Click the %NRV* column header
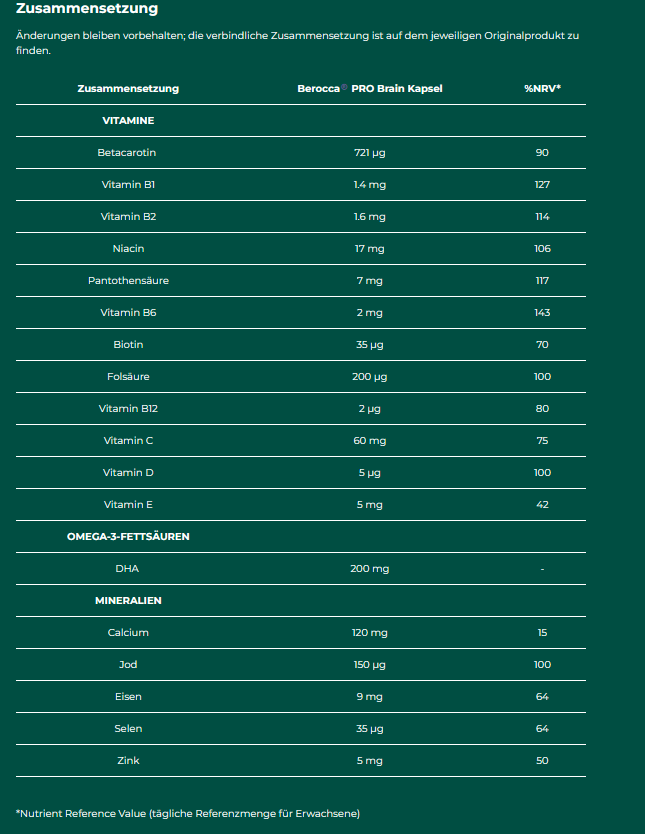 pos(542,88)
